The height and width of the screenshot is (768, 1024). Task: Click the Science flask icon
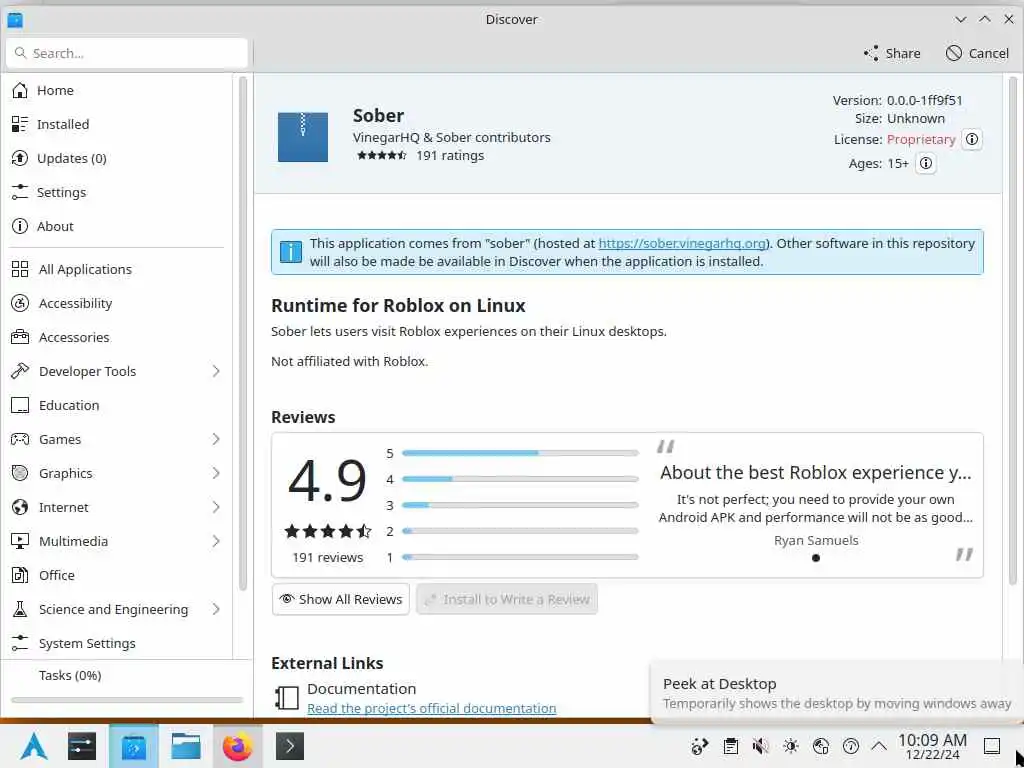[20, 609]
